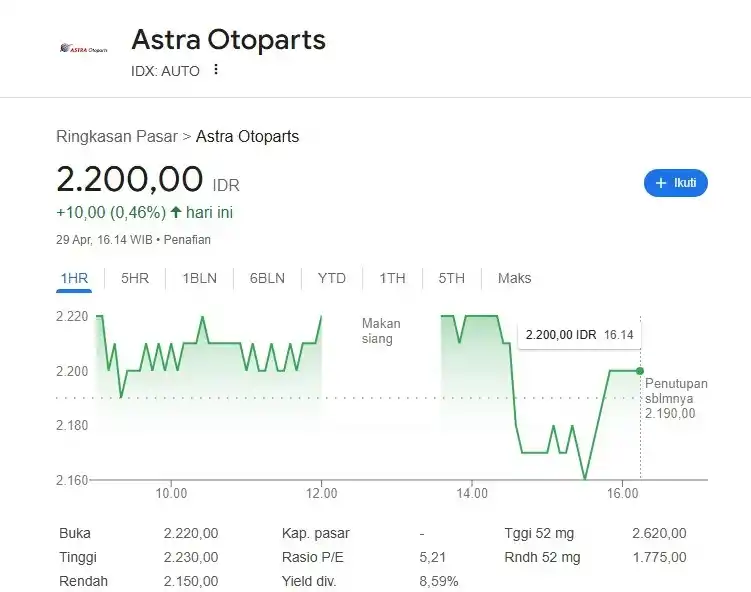This screenshot has width=751, height=592.
Task: Click the Ringkasan Pasar breadcrumb link
Action: coord(116,136)
